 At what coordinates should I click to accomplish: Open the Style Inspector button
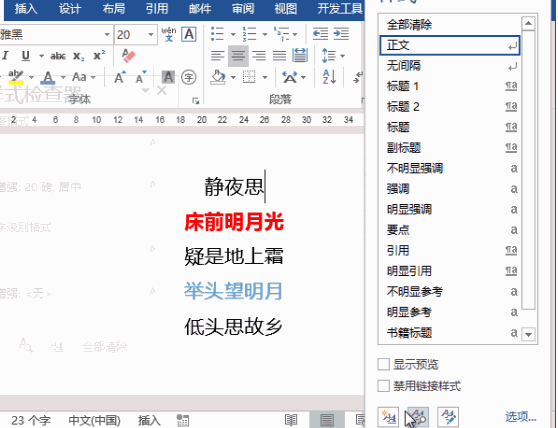(417, 417)
